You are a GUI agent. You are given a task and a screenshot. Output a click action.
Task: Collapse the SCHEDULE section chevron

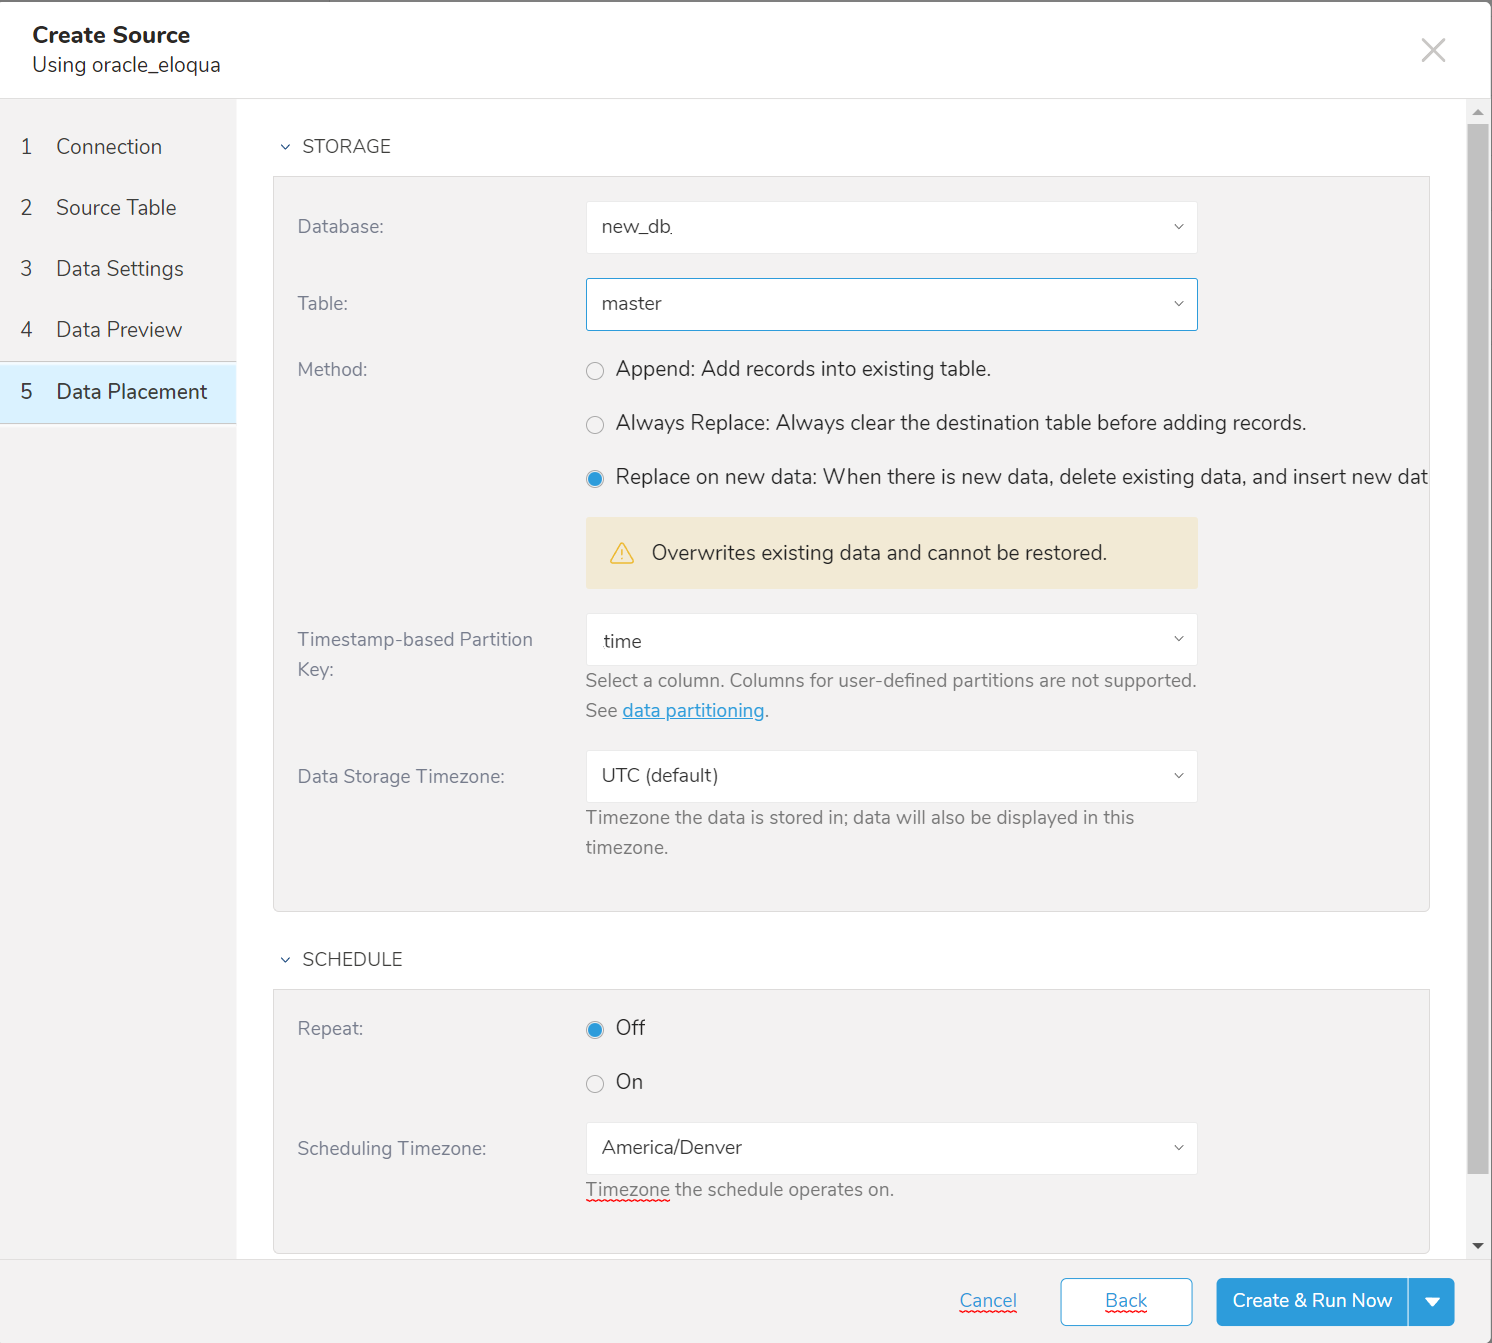coord(285,960)
